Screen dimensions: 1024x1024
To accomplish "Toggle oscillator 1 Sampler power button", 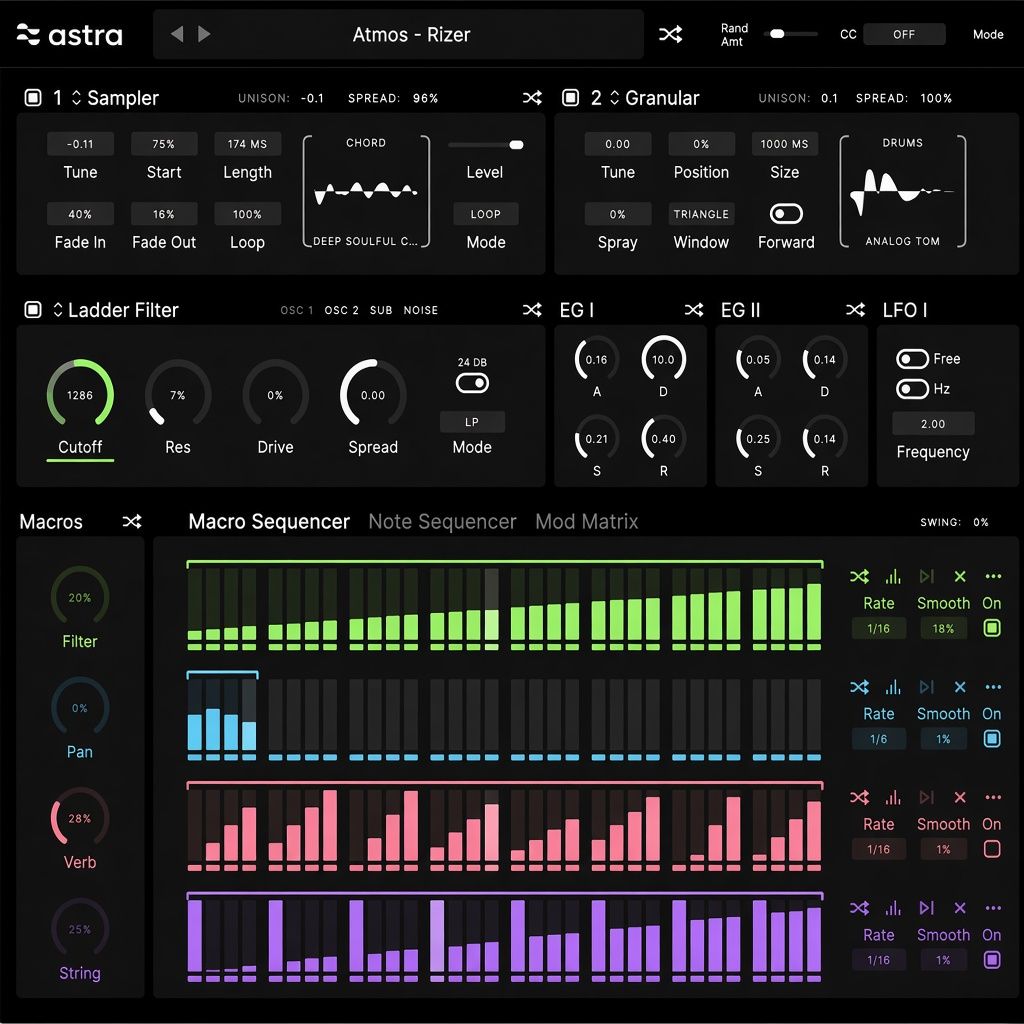I will pyautogui.click(x=33, y=98).
